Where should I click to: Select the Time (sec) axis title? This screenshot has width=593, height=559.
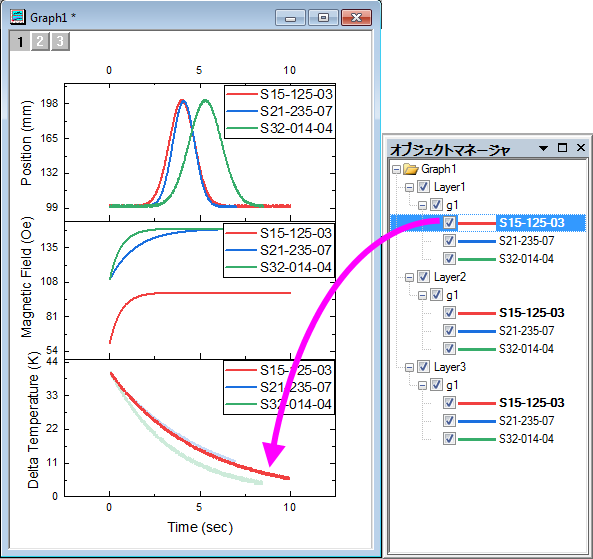[x=200, y=527]
